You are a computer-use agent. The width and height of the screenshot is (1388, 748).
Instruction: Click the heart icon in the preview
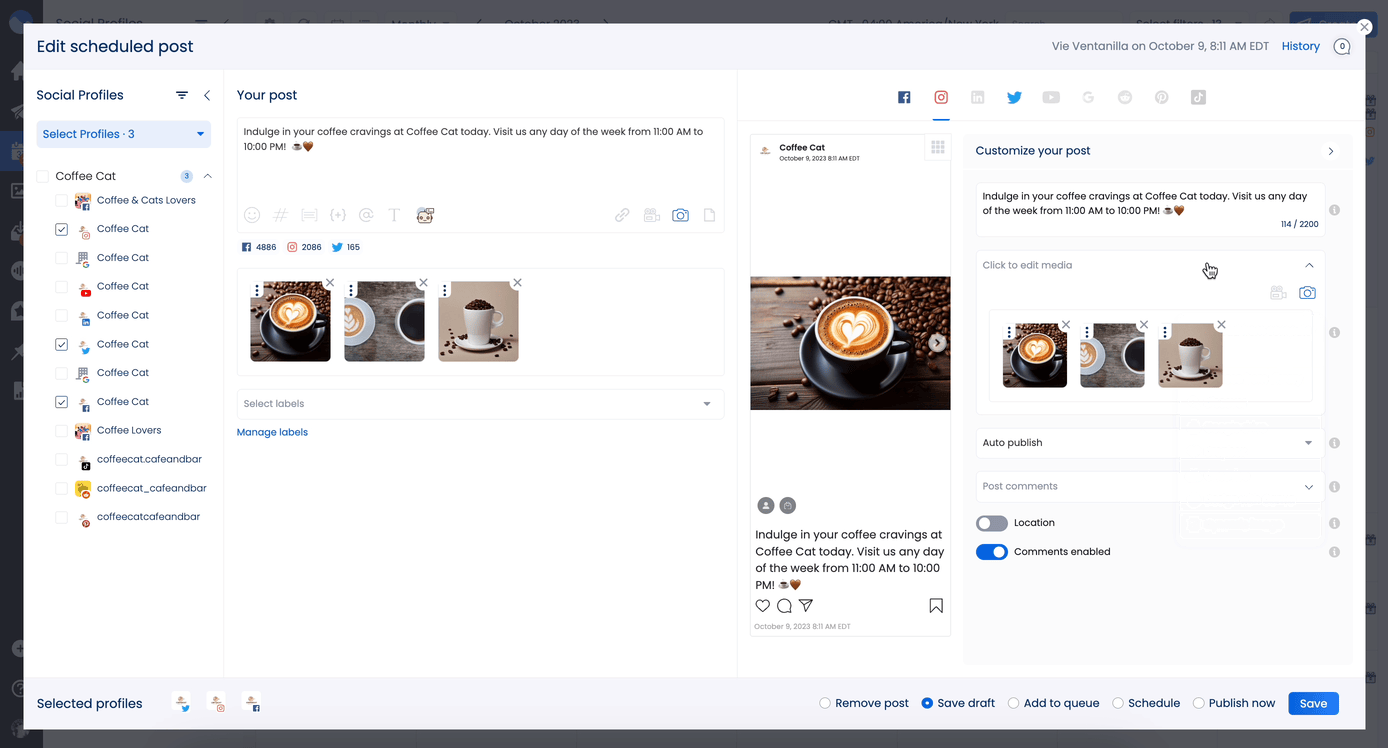(x=763, y=605)
